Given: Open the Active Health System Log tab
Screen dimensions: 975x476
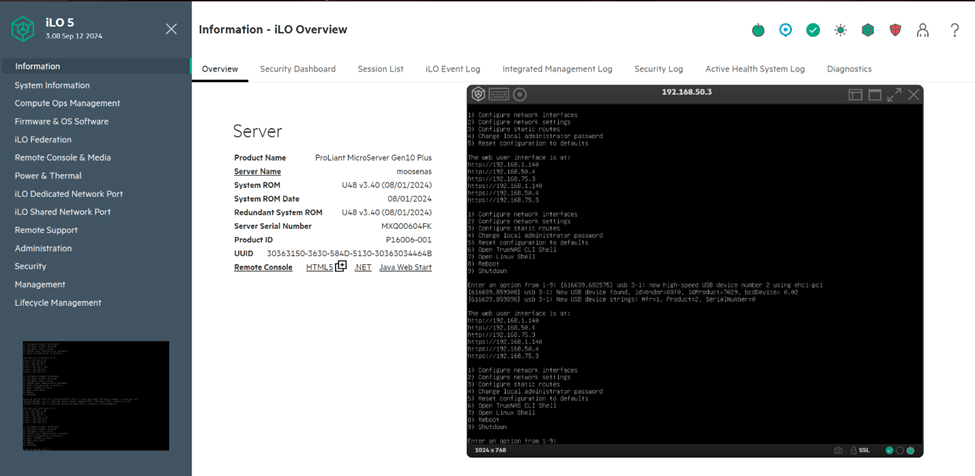Looking at the screenshot, I should point(755,69).
